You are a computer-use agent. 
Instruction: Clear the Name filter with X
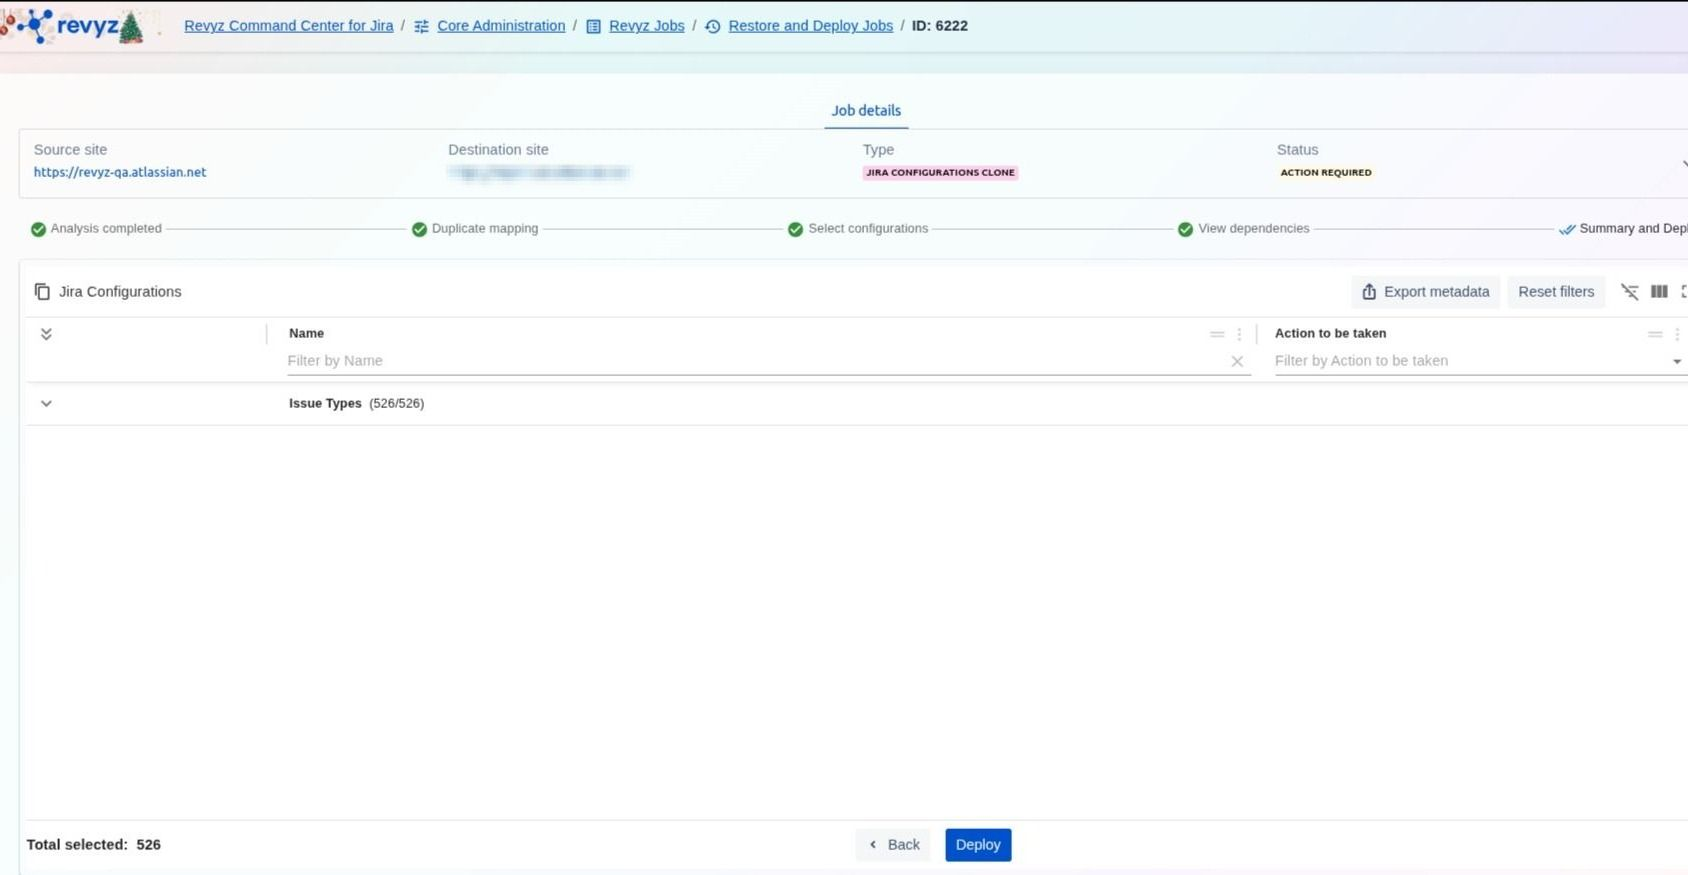pos(1237,362)
